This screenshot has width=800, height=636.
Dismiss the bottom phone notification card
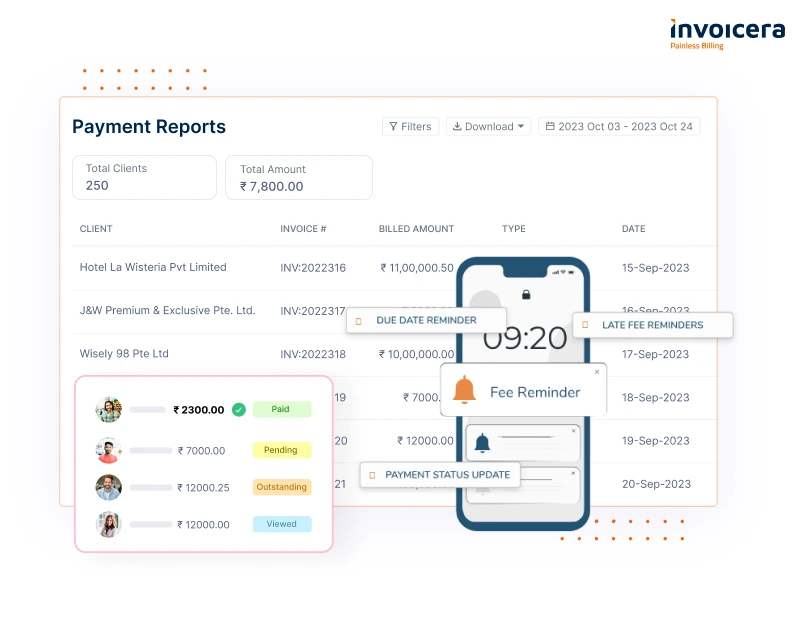(573, 473)
